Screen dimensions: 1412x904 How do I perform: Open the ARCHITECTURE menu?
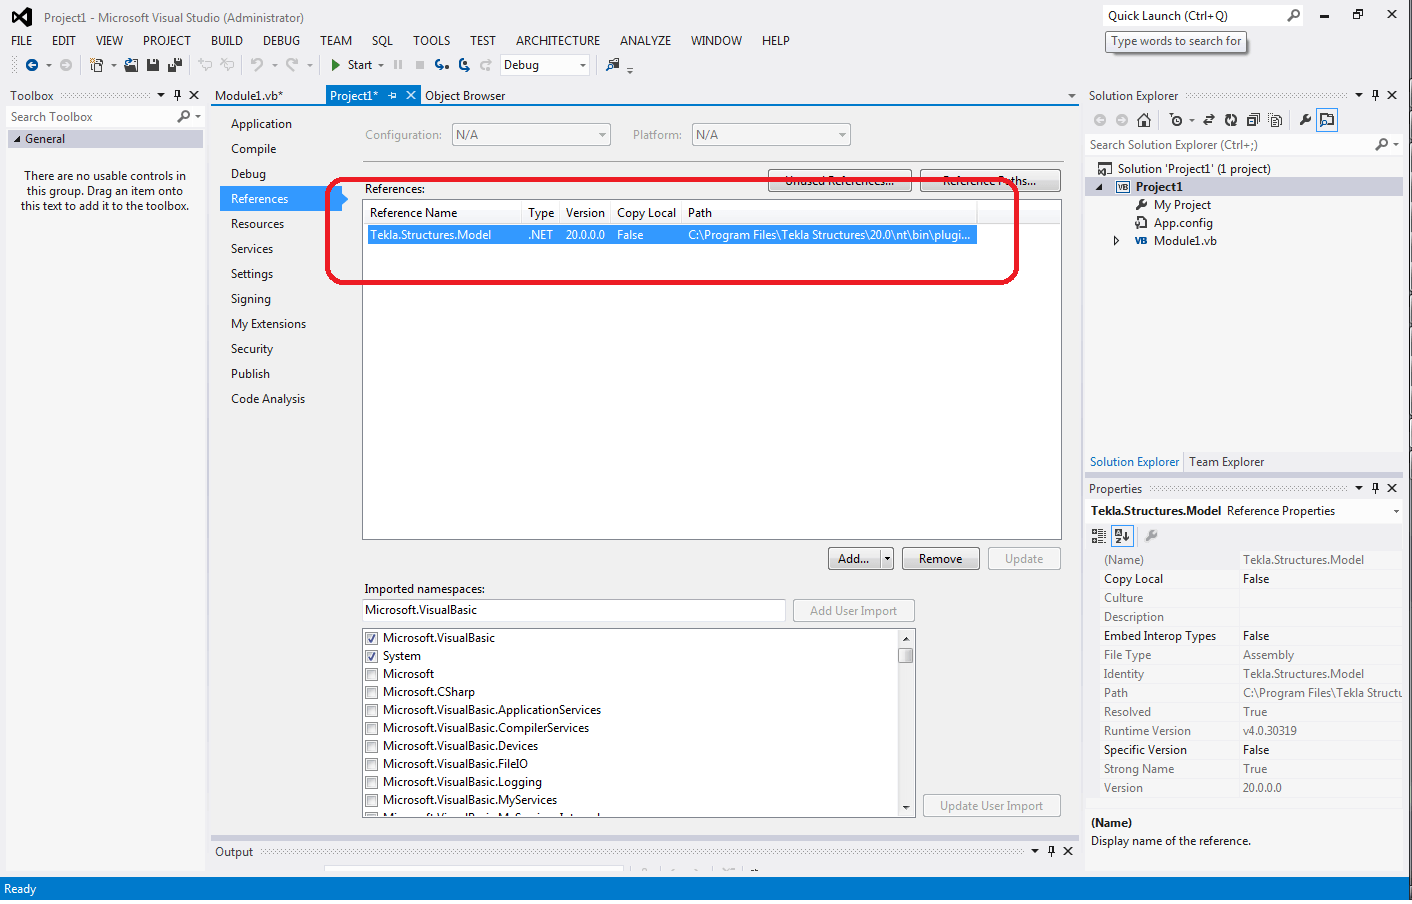click(558, 41)
